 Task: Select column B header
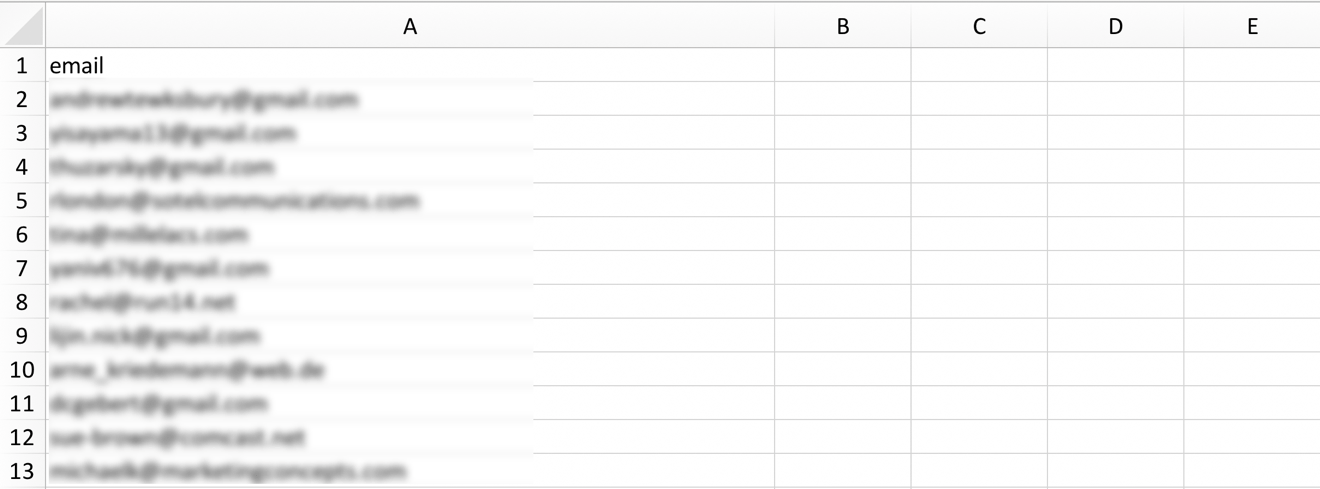tap(843, 27)
